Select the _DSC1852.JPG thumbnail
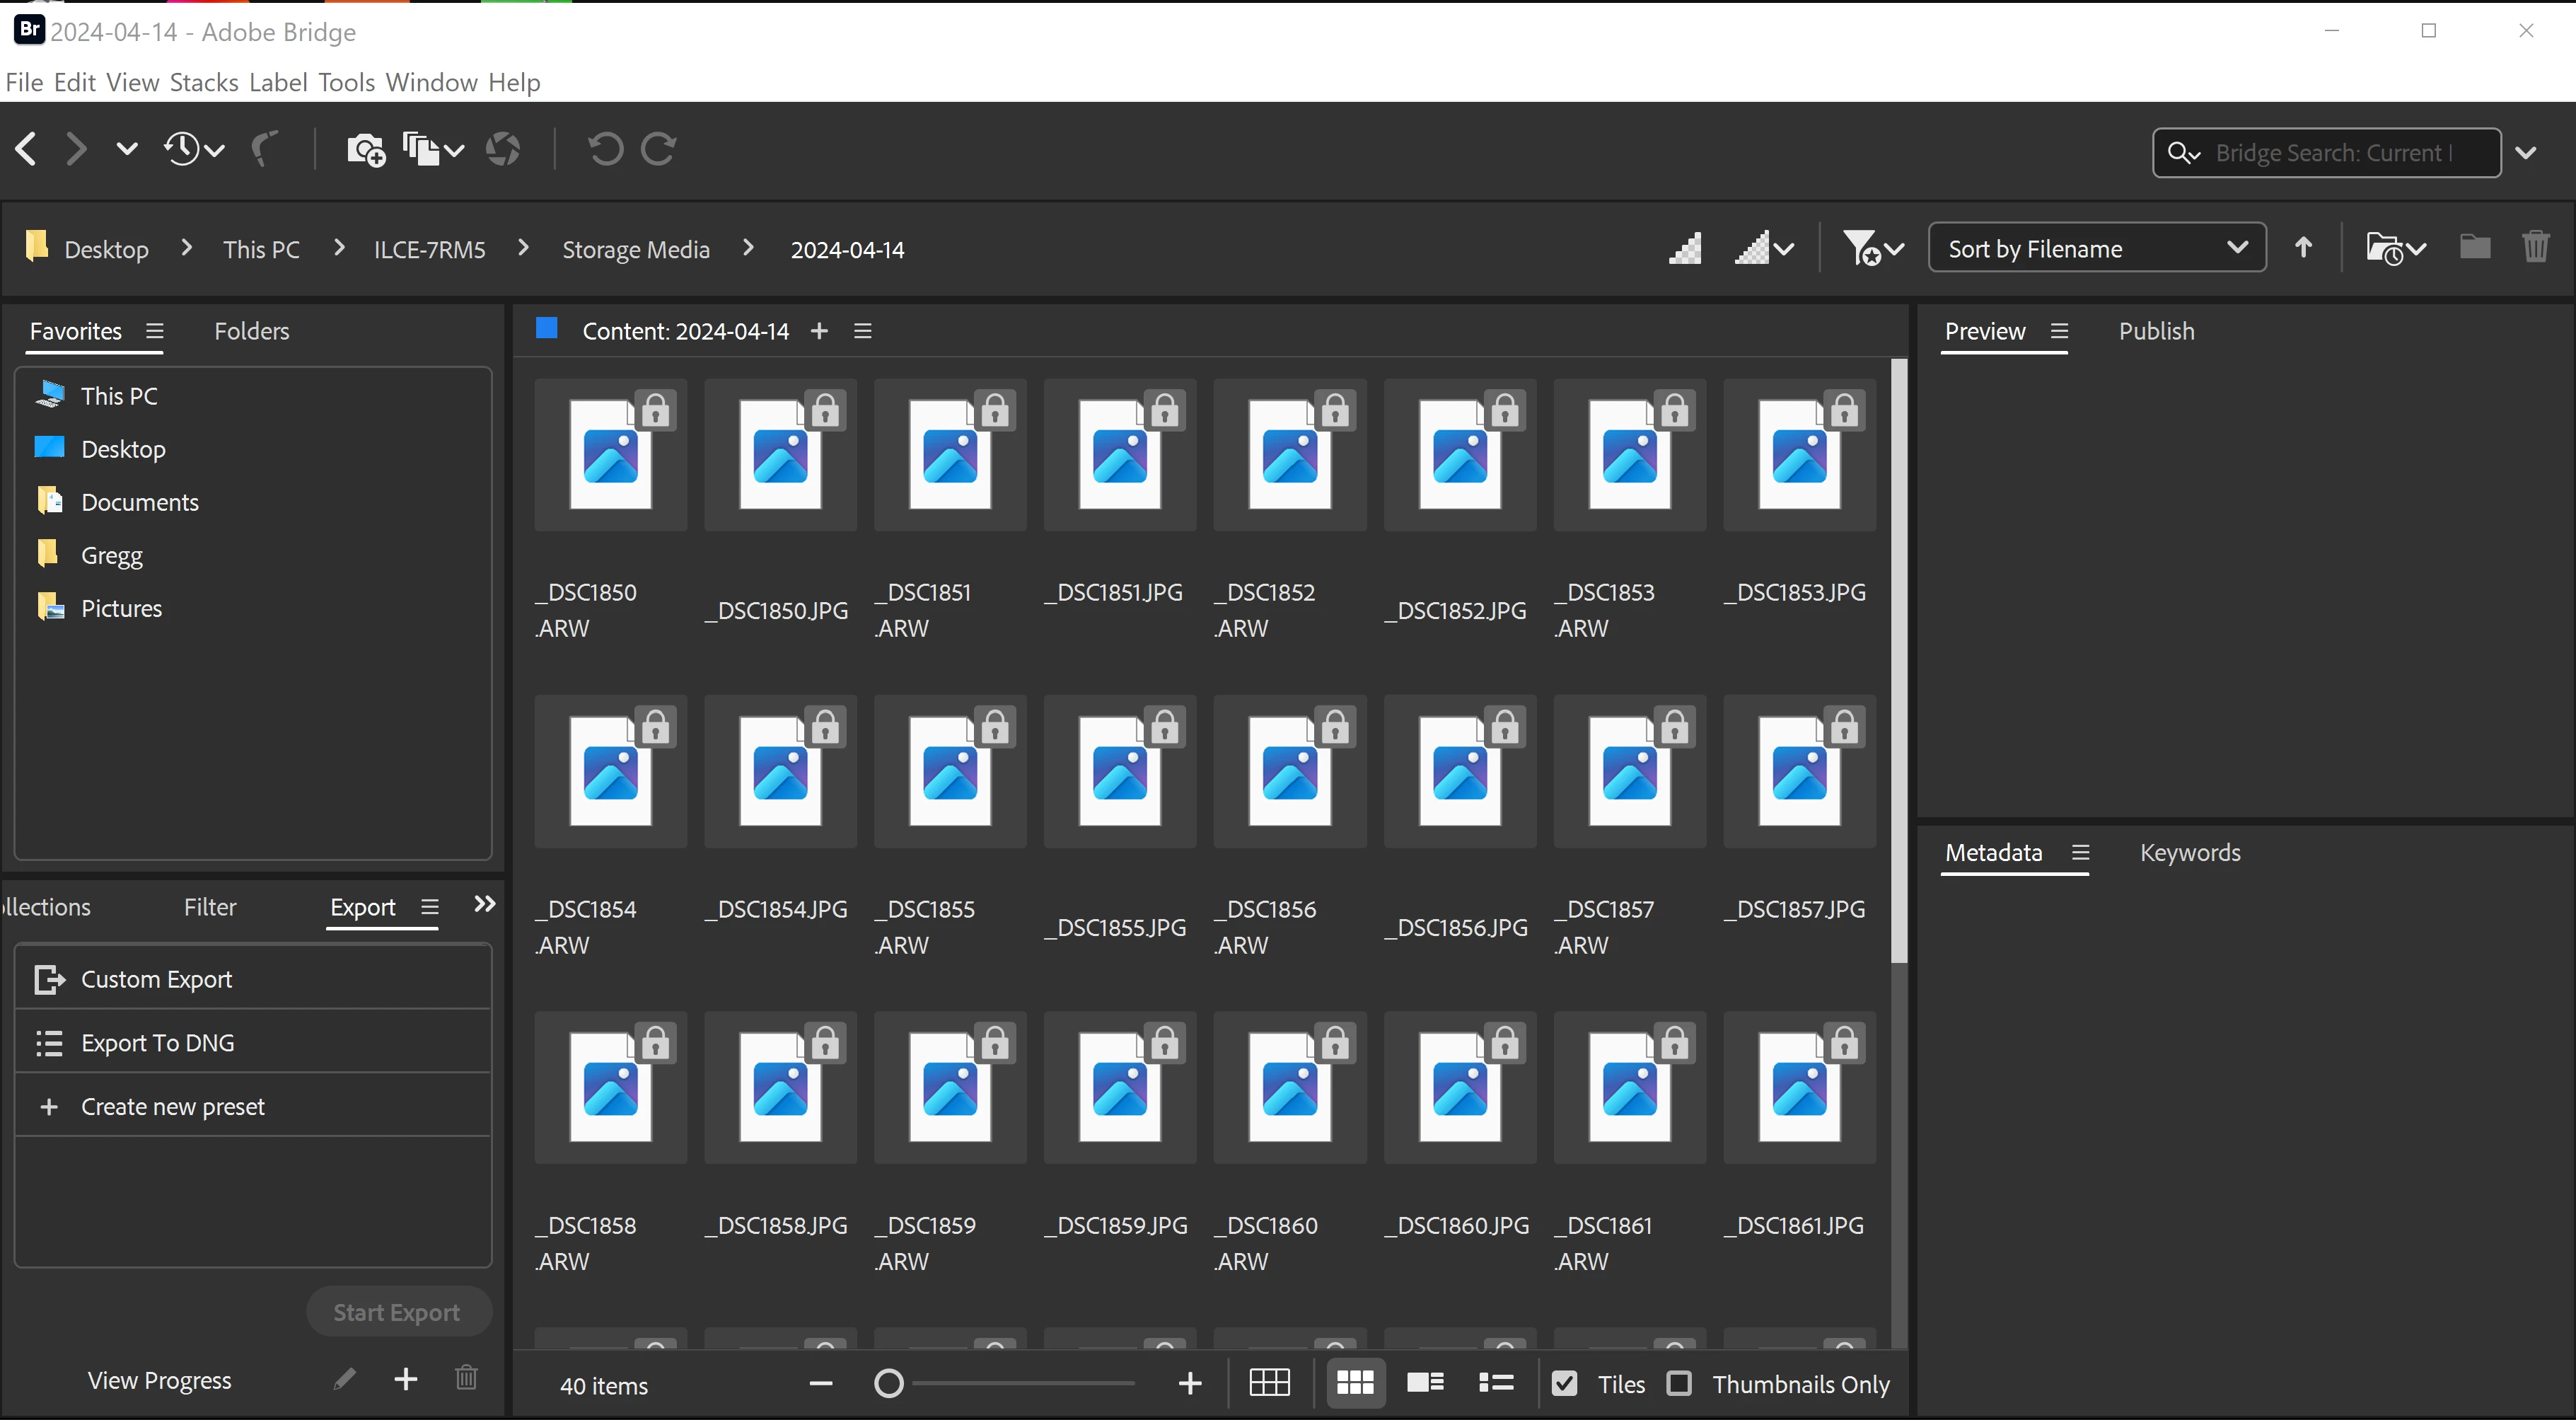The image size is (2576, 1420). pos(1459,455)
